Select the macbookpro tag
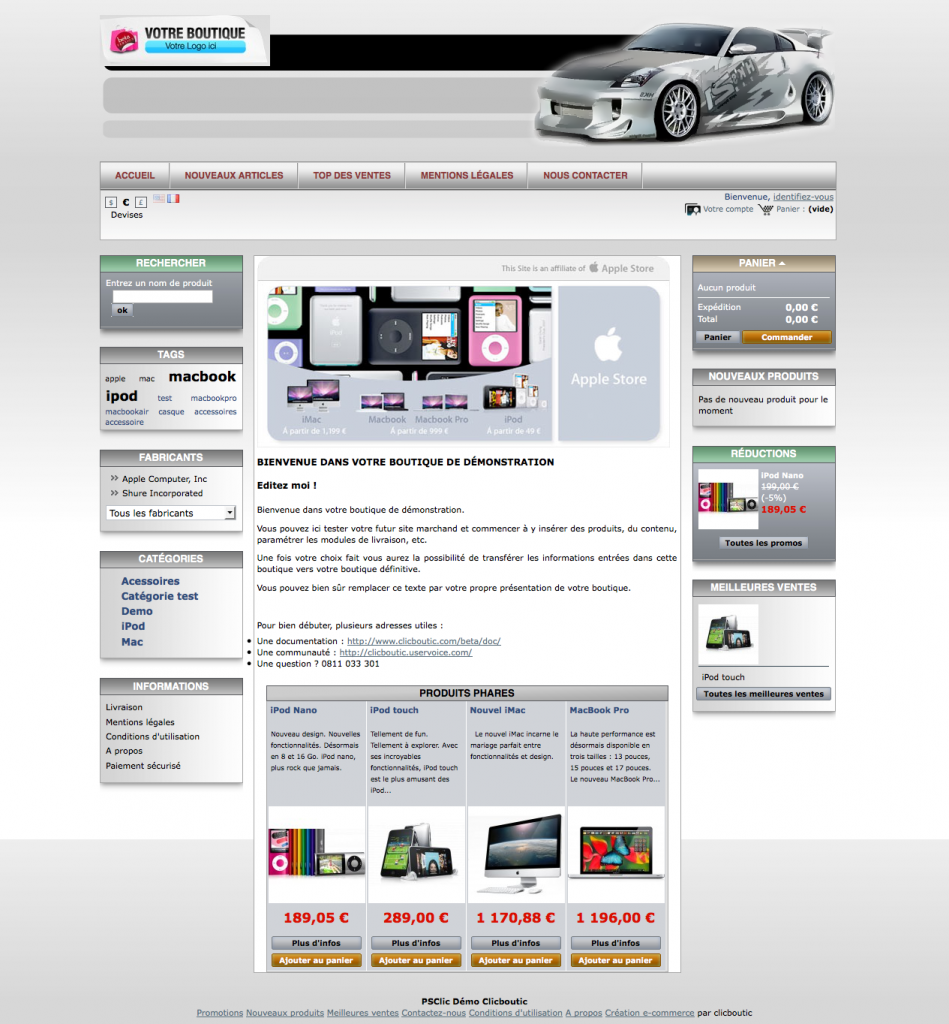 [x=214, y=398]
